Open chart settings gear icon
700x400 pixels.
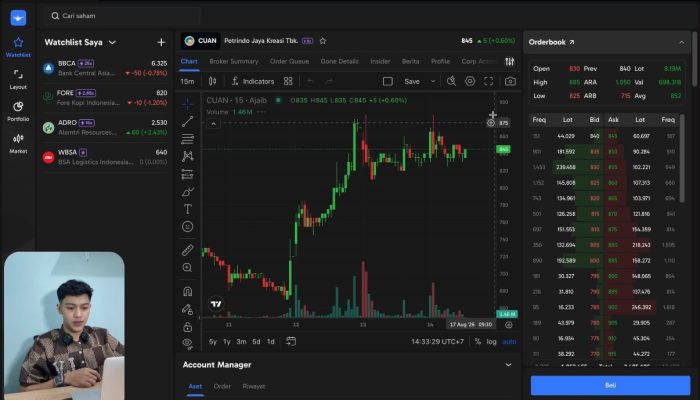click(470, 81)
